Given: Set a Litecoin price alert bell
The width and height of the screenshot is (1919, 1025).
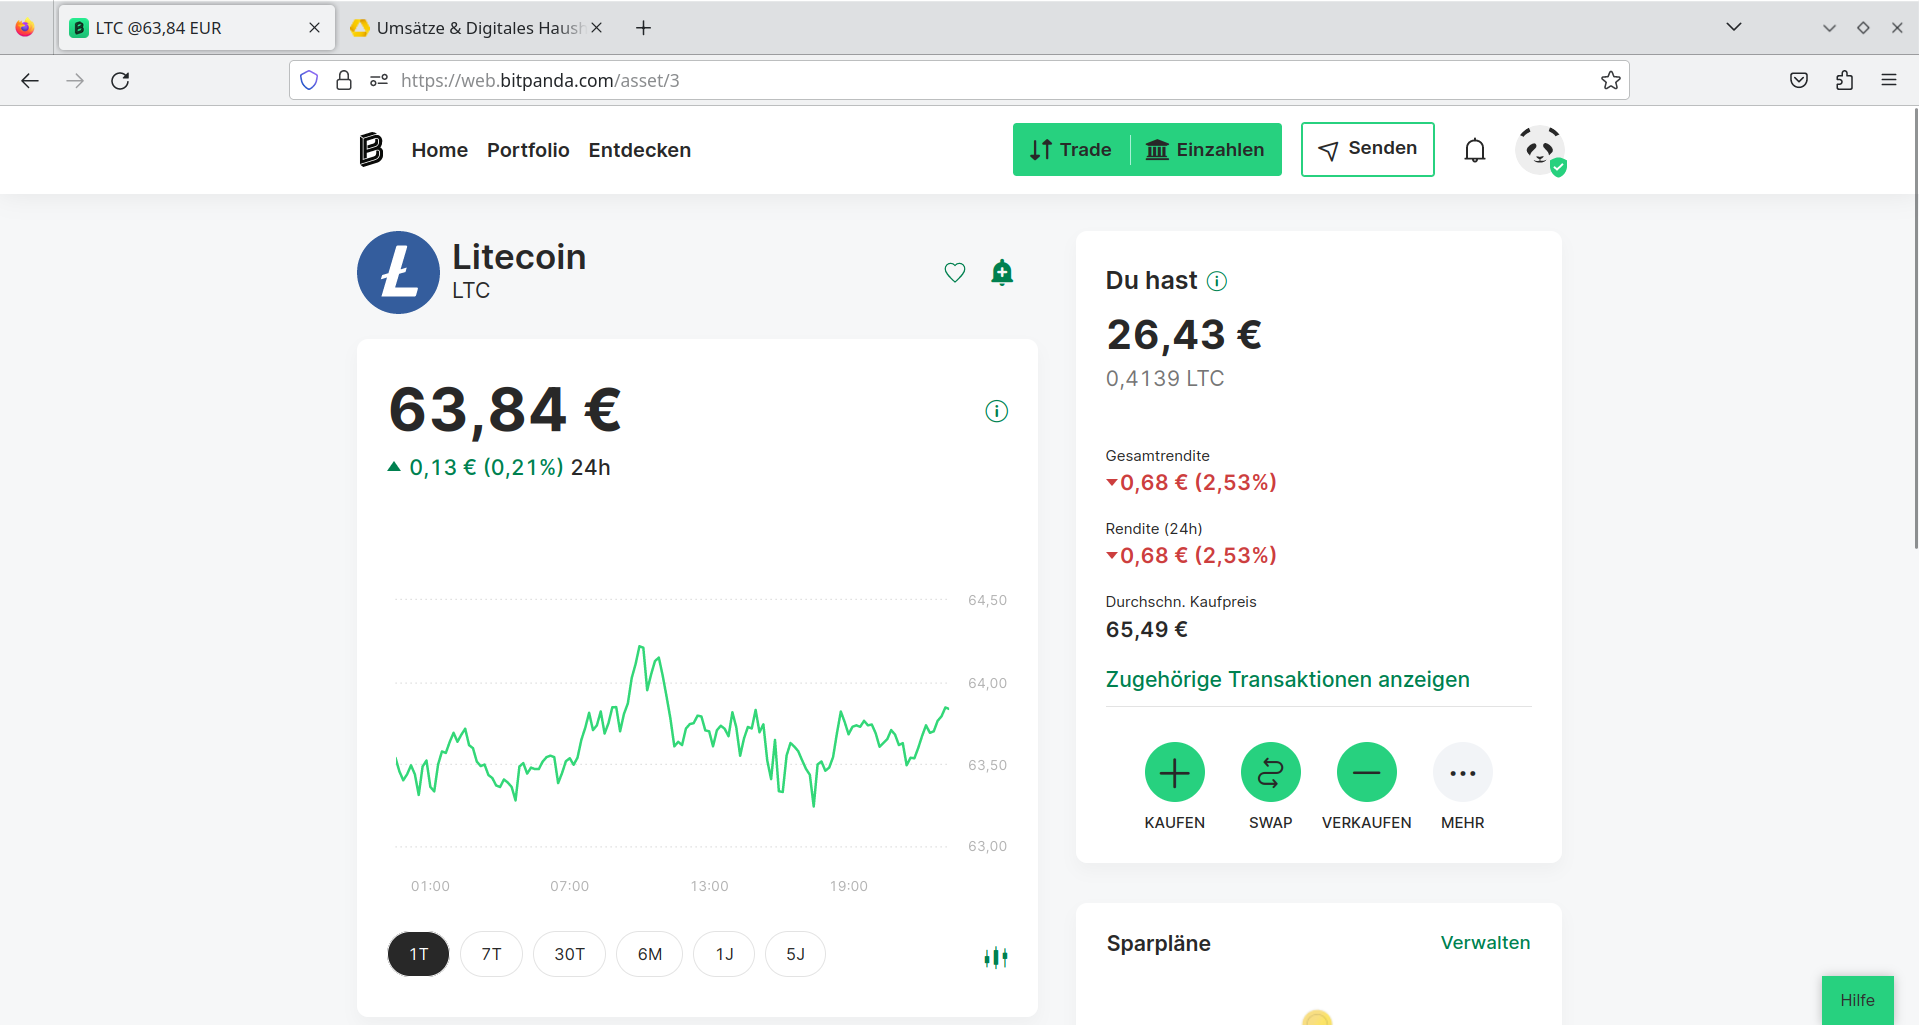Looking at the screenshot, I should (1002, 272).
